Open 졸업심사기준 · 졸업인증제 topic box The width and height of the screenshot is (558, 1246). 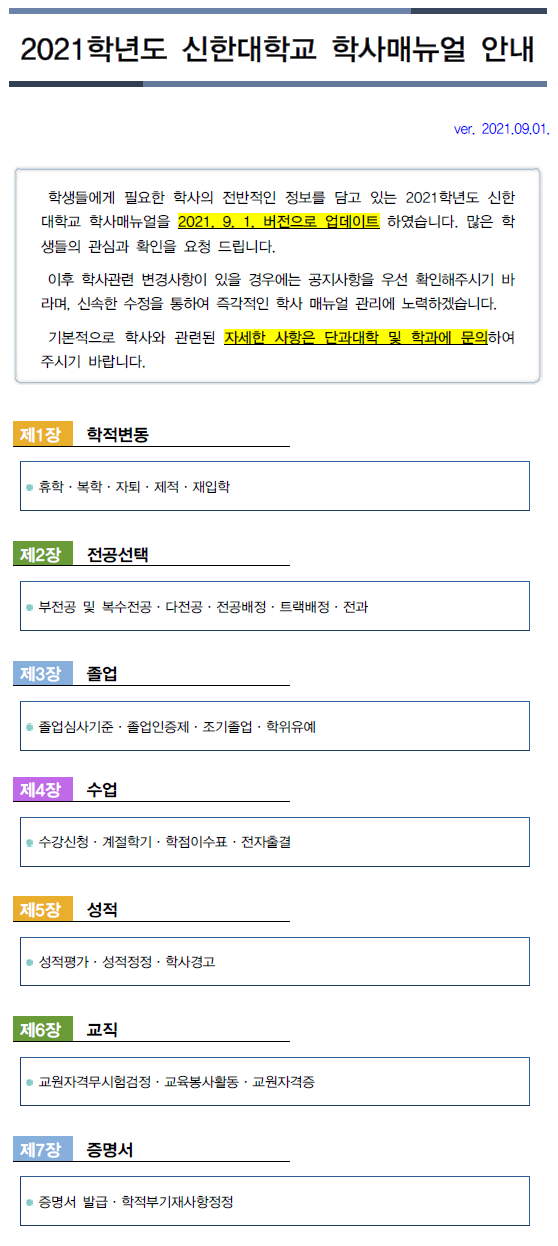click(275, 726)
